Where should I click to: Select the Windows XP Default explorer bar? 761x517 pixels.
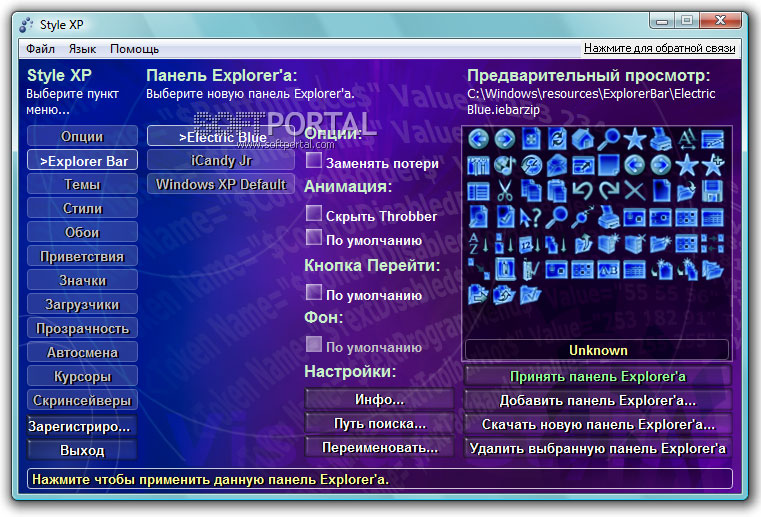[x=221, y=184]
